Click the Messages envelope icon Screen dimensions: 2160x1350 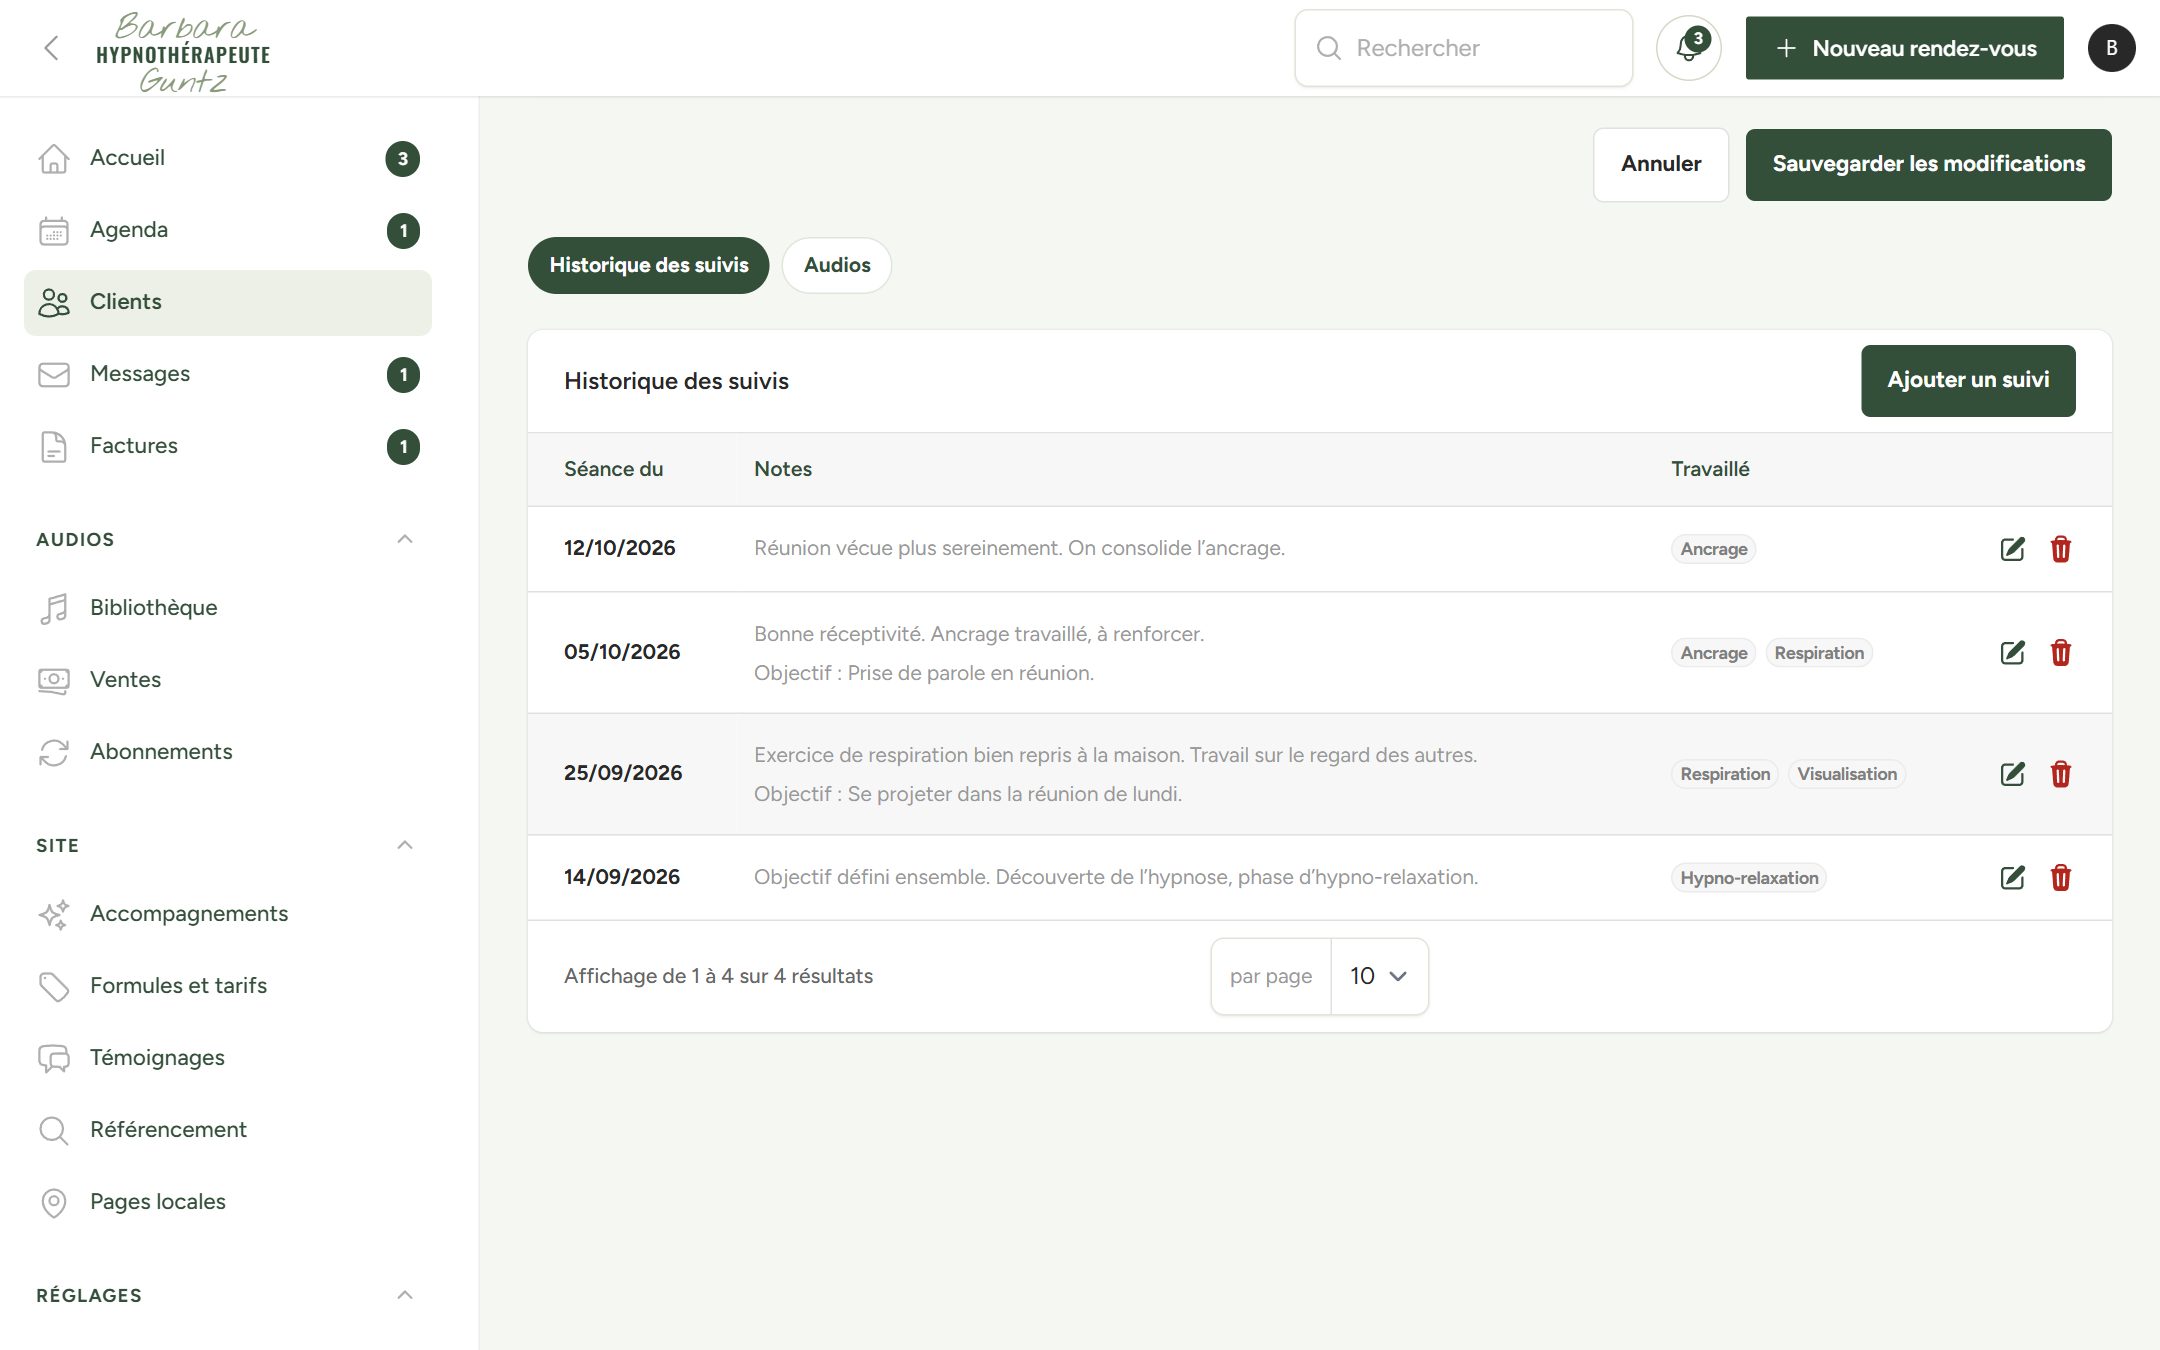click(54, 374)
